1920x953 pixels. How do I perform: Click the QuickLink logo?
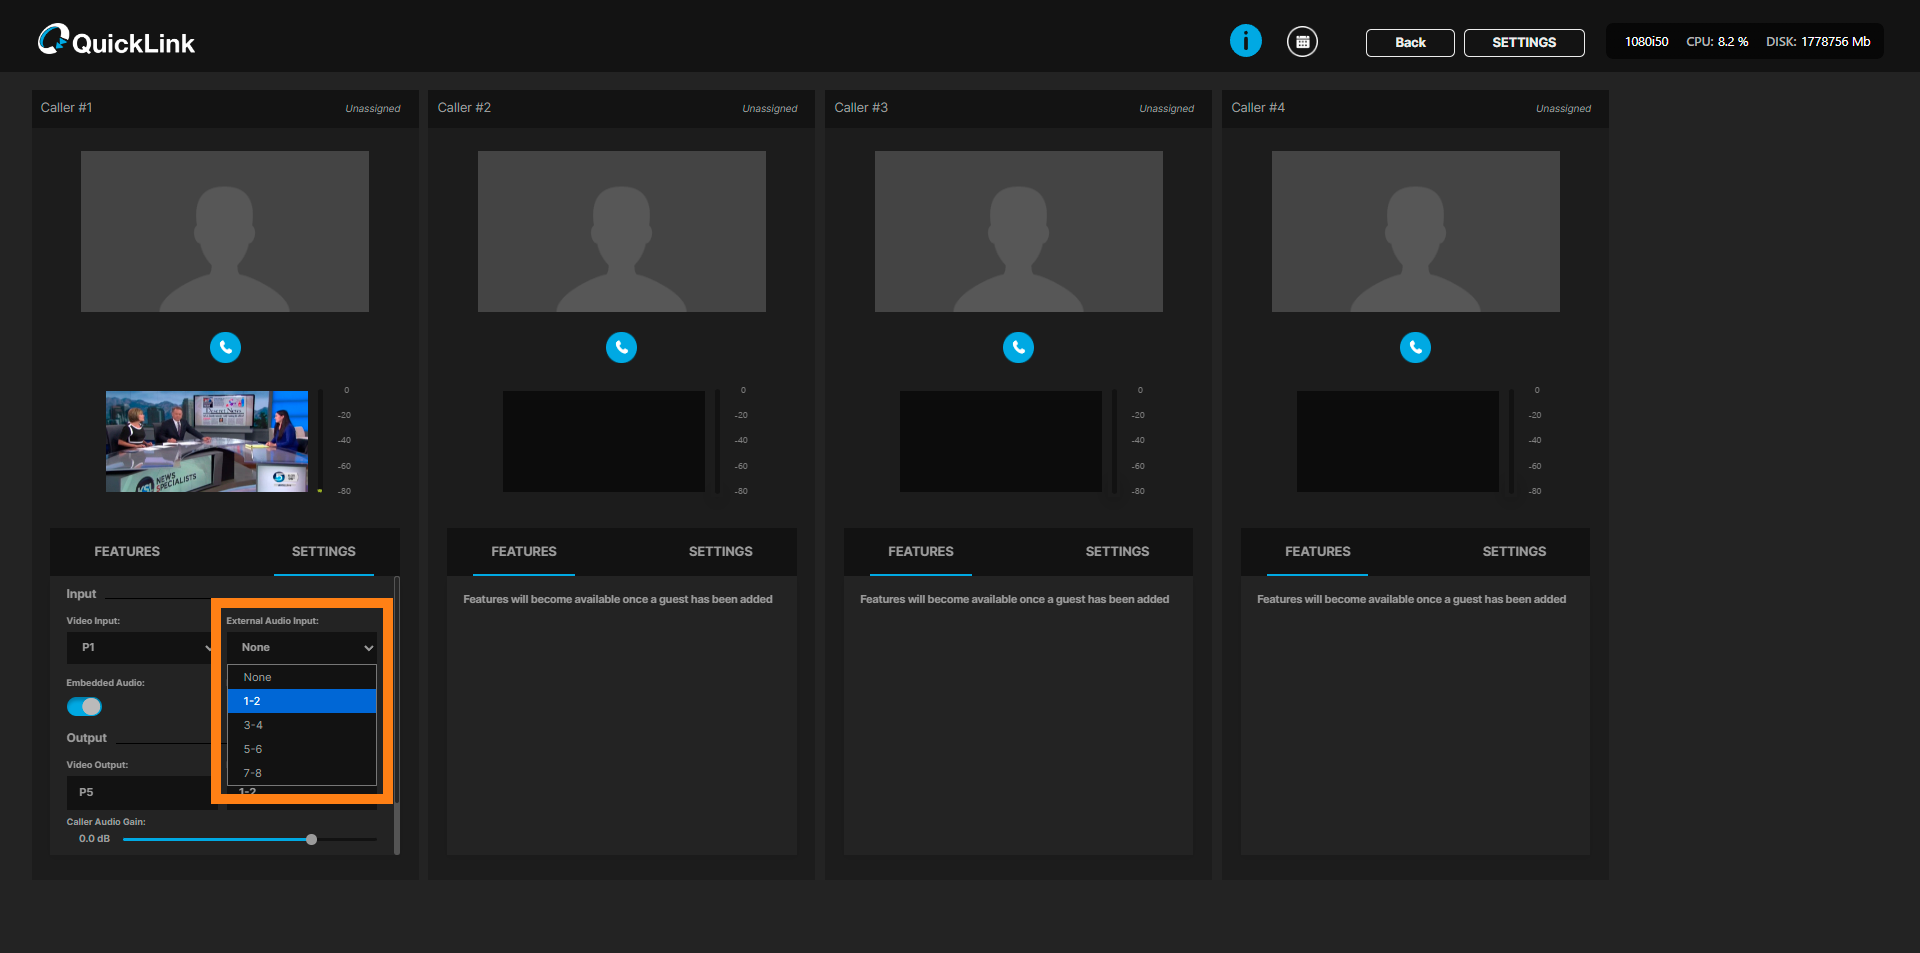116,41
